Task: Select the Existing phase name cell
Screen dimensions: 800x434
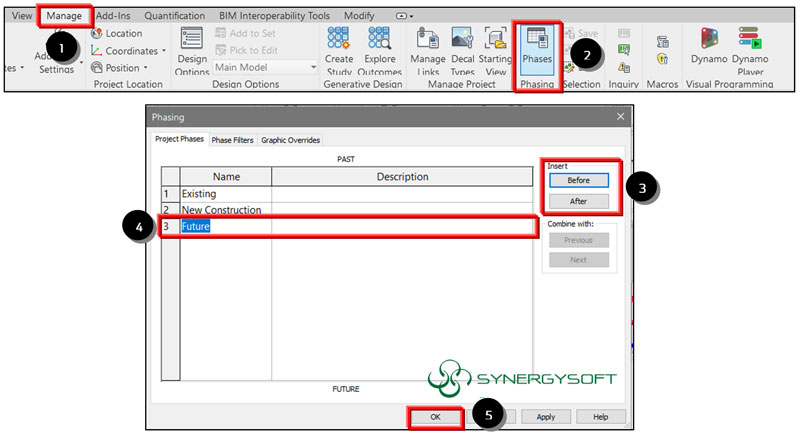Action: click(x=226, y=194)
